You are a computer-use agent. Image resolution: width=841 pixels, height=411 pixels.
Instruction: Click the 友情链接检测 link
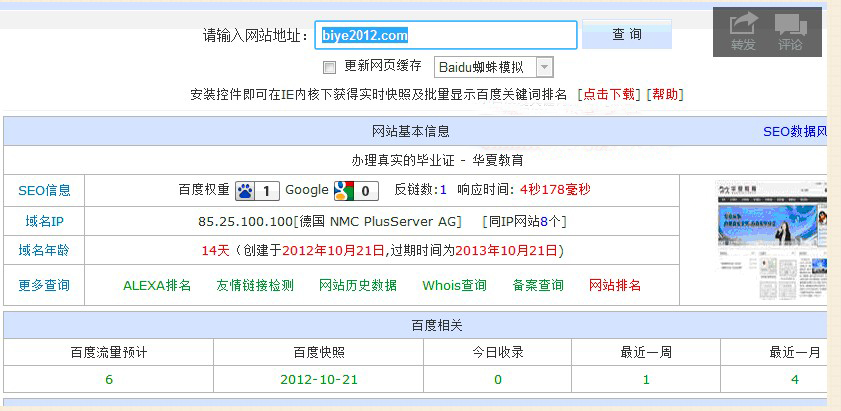point(255,285)
